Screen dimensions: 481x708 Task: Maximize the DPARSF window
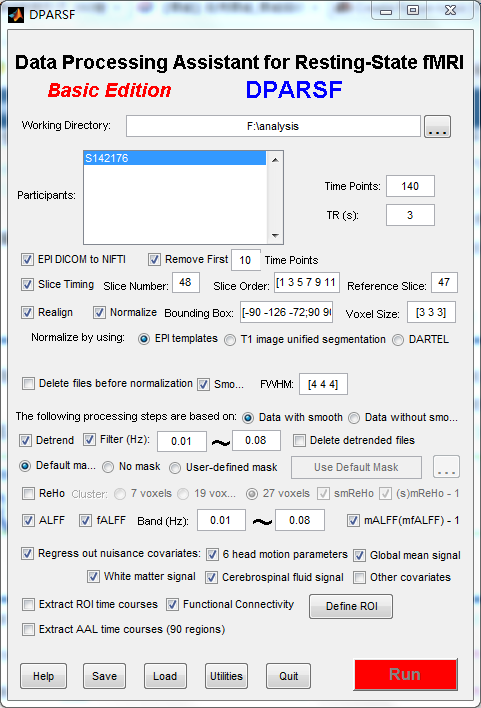413,10
